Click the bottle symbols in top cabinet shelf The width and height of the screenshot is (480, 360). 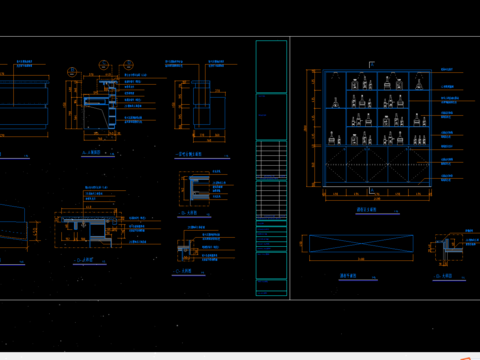point(377,82)
